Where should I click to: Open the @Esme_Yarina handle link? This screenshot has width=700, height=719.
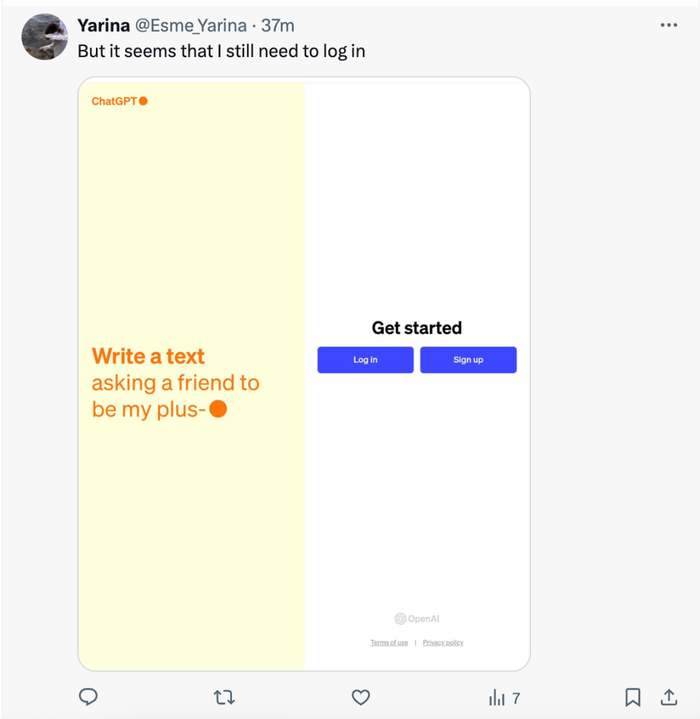pyautogui.click(x=191, y=26)
